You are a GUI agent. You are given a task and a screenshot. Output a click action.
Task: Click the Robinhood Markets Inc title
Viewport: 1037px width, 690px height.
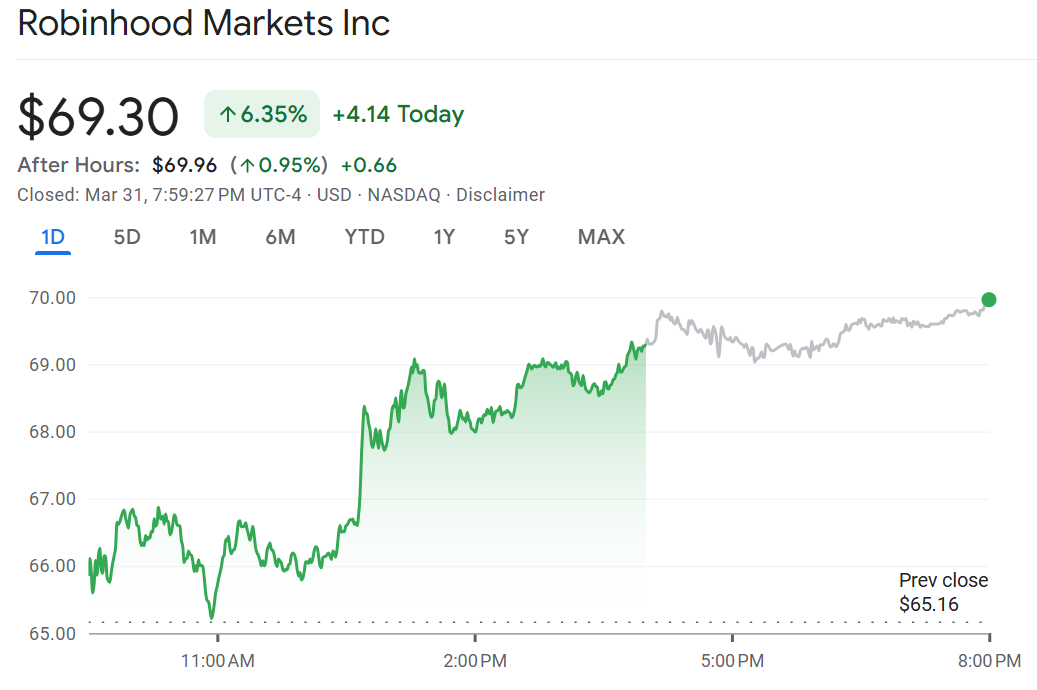pyautogui.click(x=204, y=24)
